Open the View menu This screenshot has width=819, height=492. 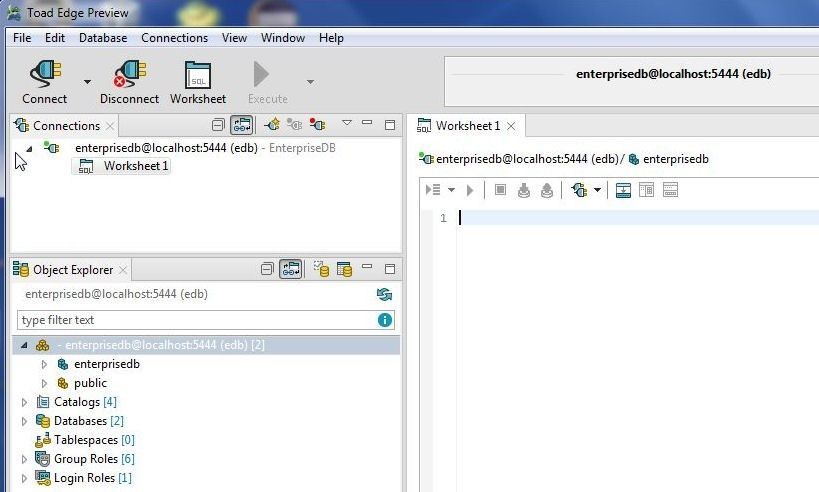pos(234,38)
